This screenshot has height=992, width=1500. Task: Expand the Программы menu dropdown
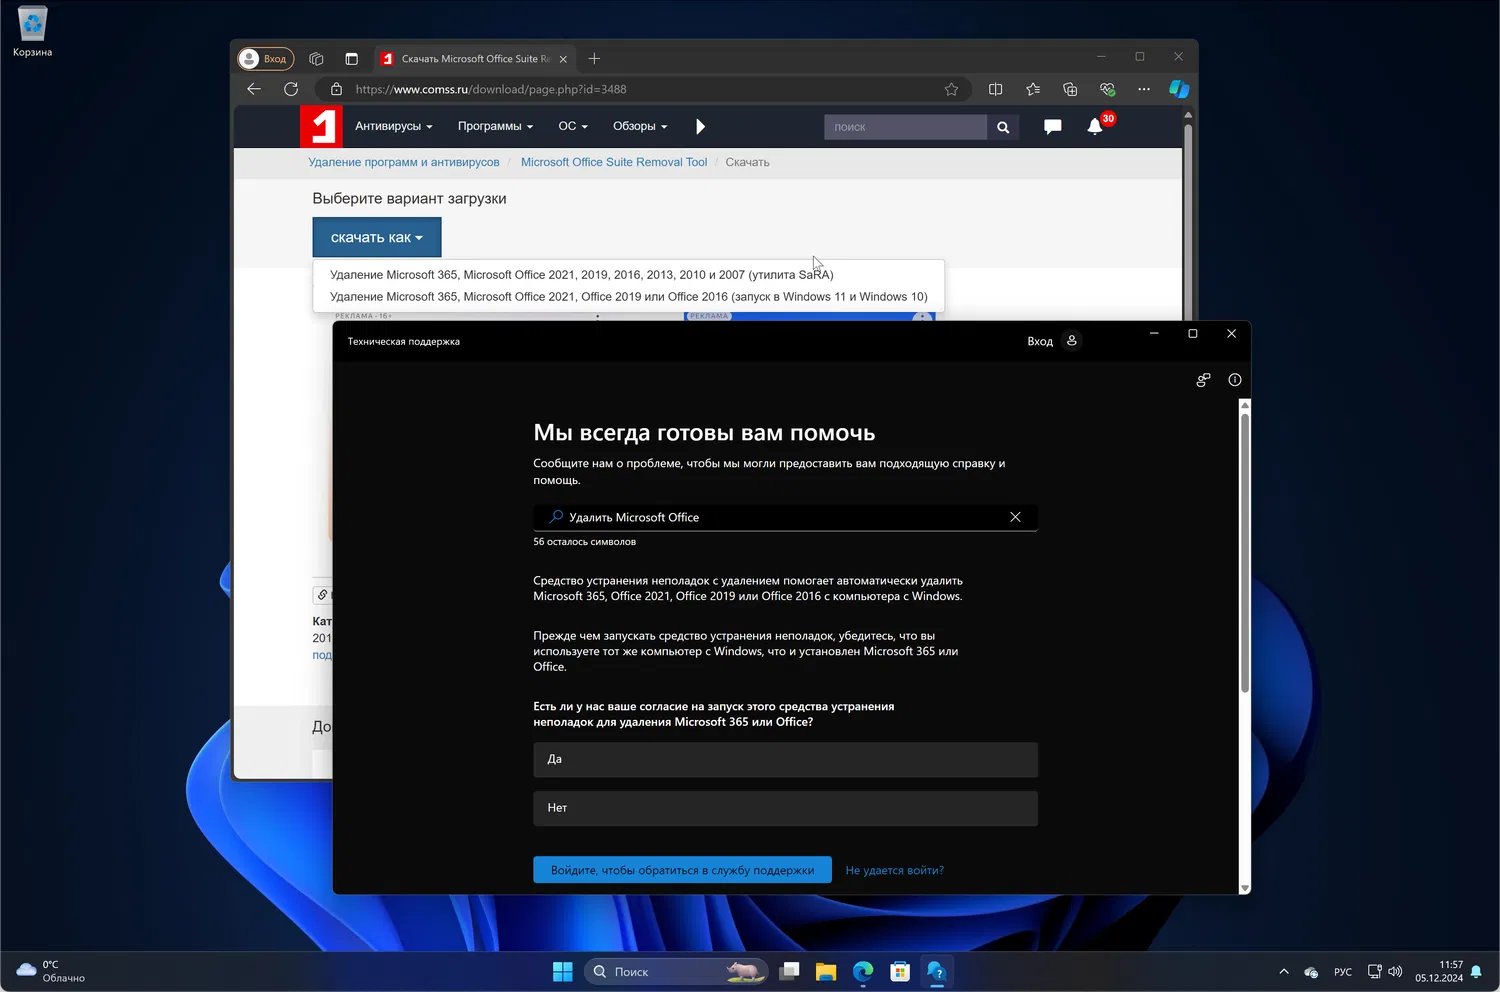tap(495, 127)
